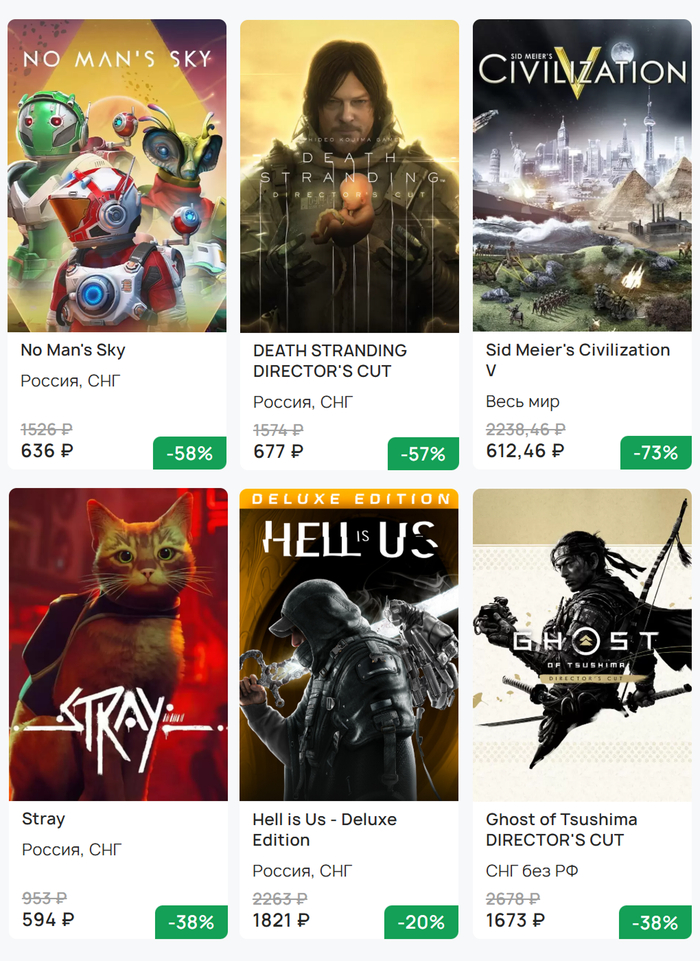The image size is (700, 961).
Task: Click the No Man's Sky title link
Action: click(73, 350)
